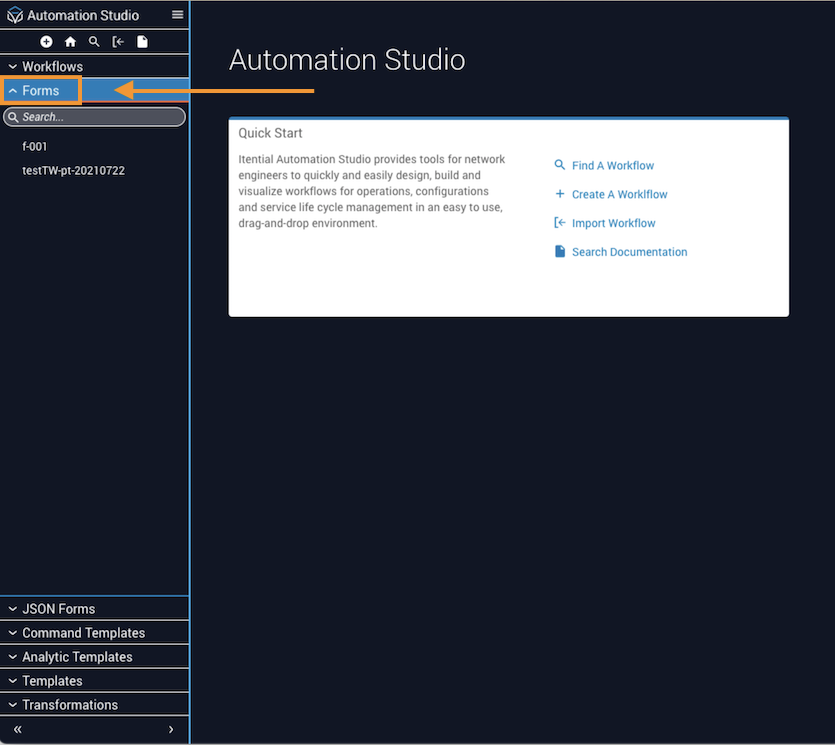Click the right chevron at sidebar bottom
The width and height of the screenshot is (835, 745).
pyautogui.click(x=171, y=729)
